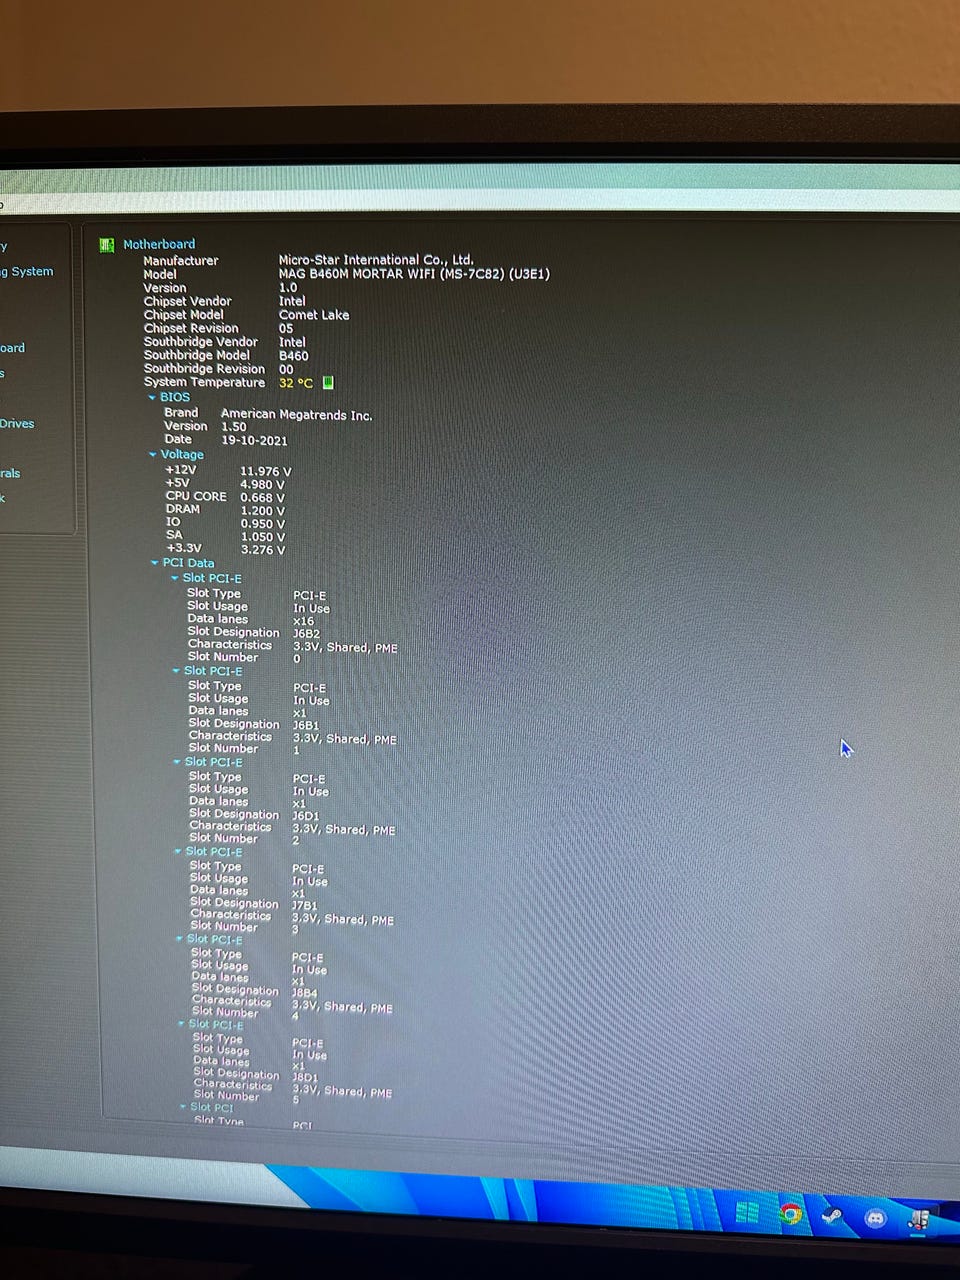
Task: Click the green System Temperature indicator icon
Action: click(x=328, y=383)
